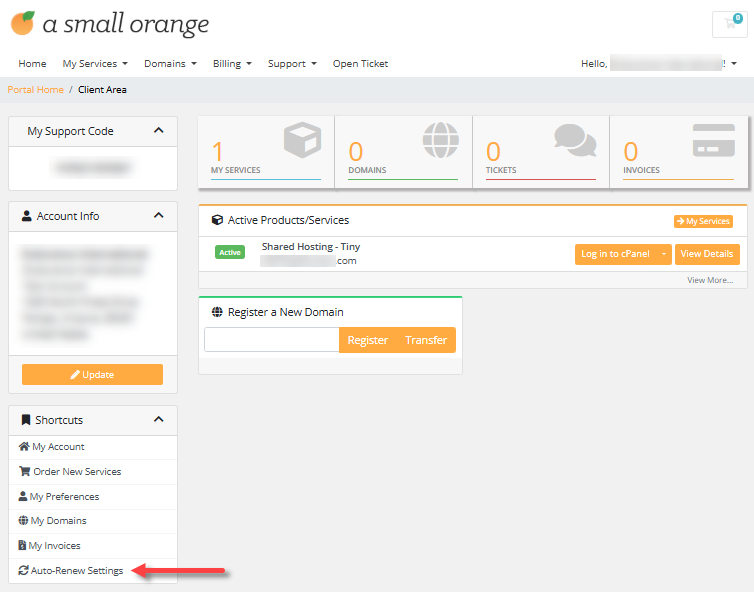This screenshot has height=592, width=754.
Task: Click the Log in to cPanel button
Action: point(616,254)
